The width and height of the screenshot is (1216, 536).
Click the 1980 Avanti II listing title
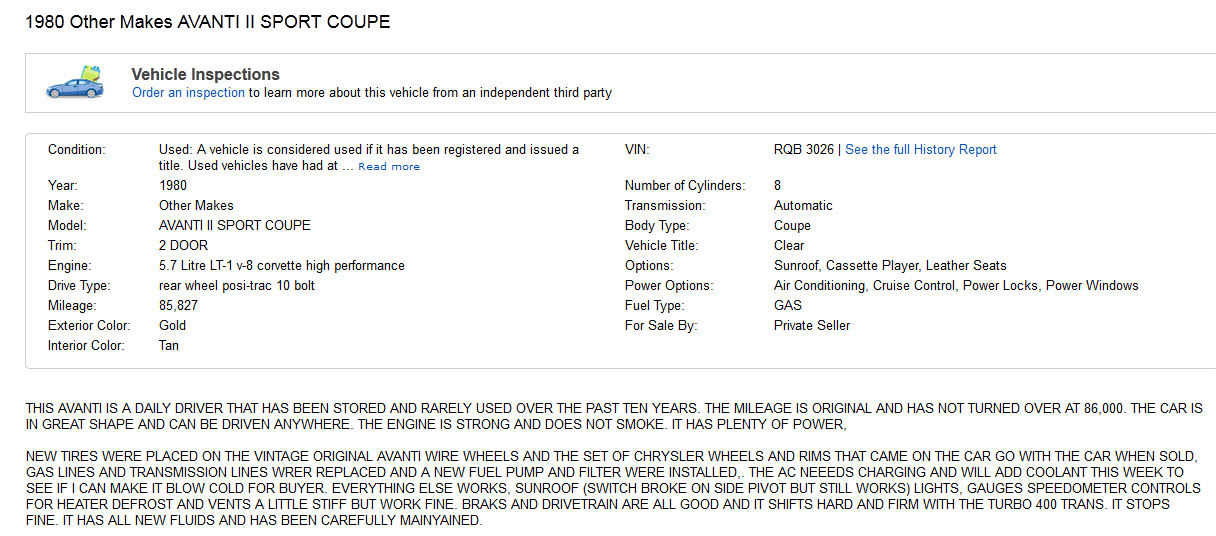coord(208,21)
